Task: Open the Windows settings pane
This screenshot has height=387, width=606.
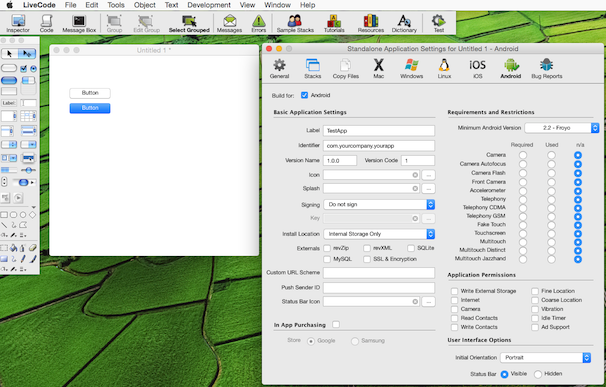Action: coord(411,68)
